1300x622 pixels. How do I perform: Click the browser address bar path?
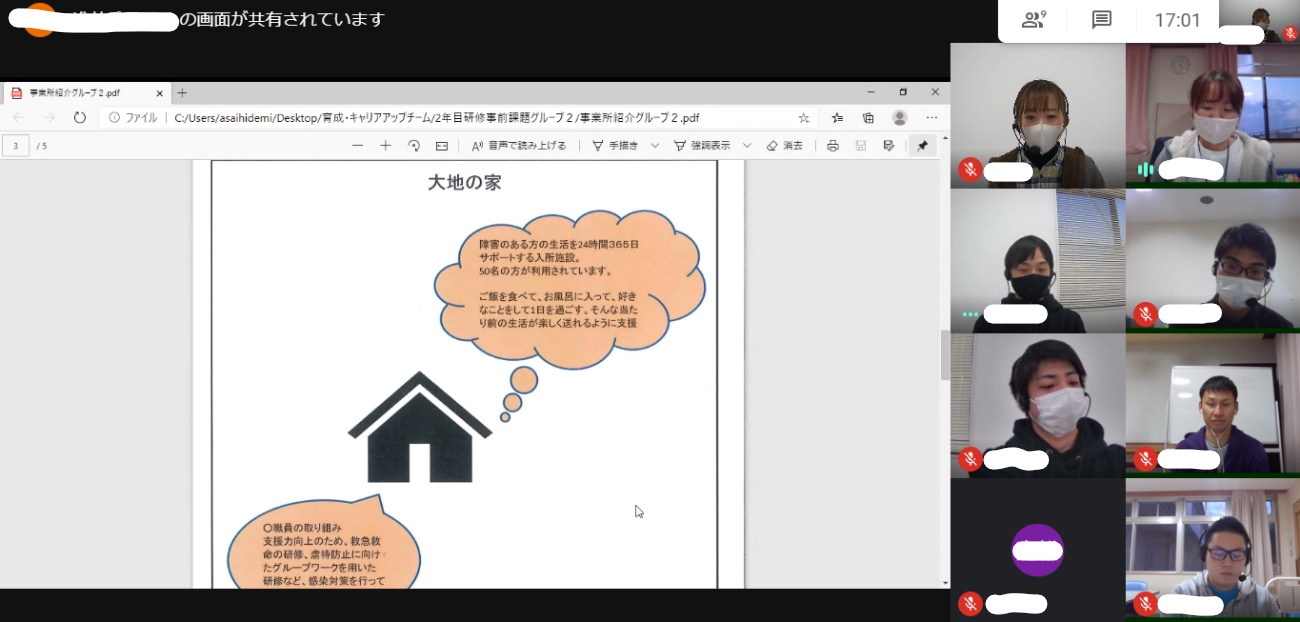tap(436, 118)
